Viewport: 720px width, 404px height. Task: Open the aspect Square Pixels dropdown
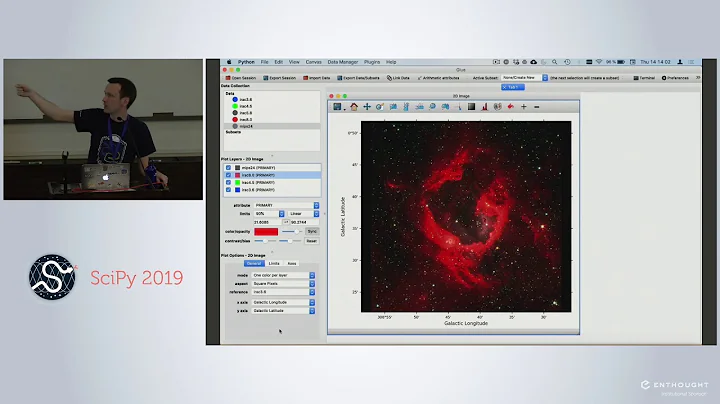tap(283, 284)
